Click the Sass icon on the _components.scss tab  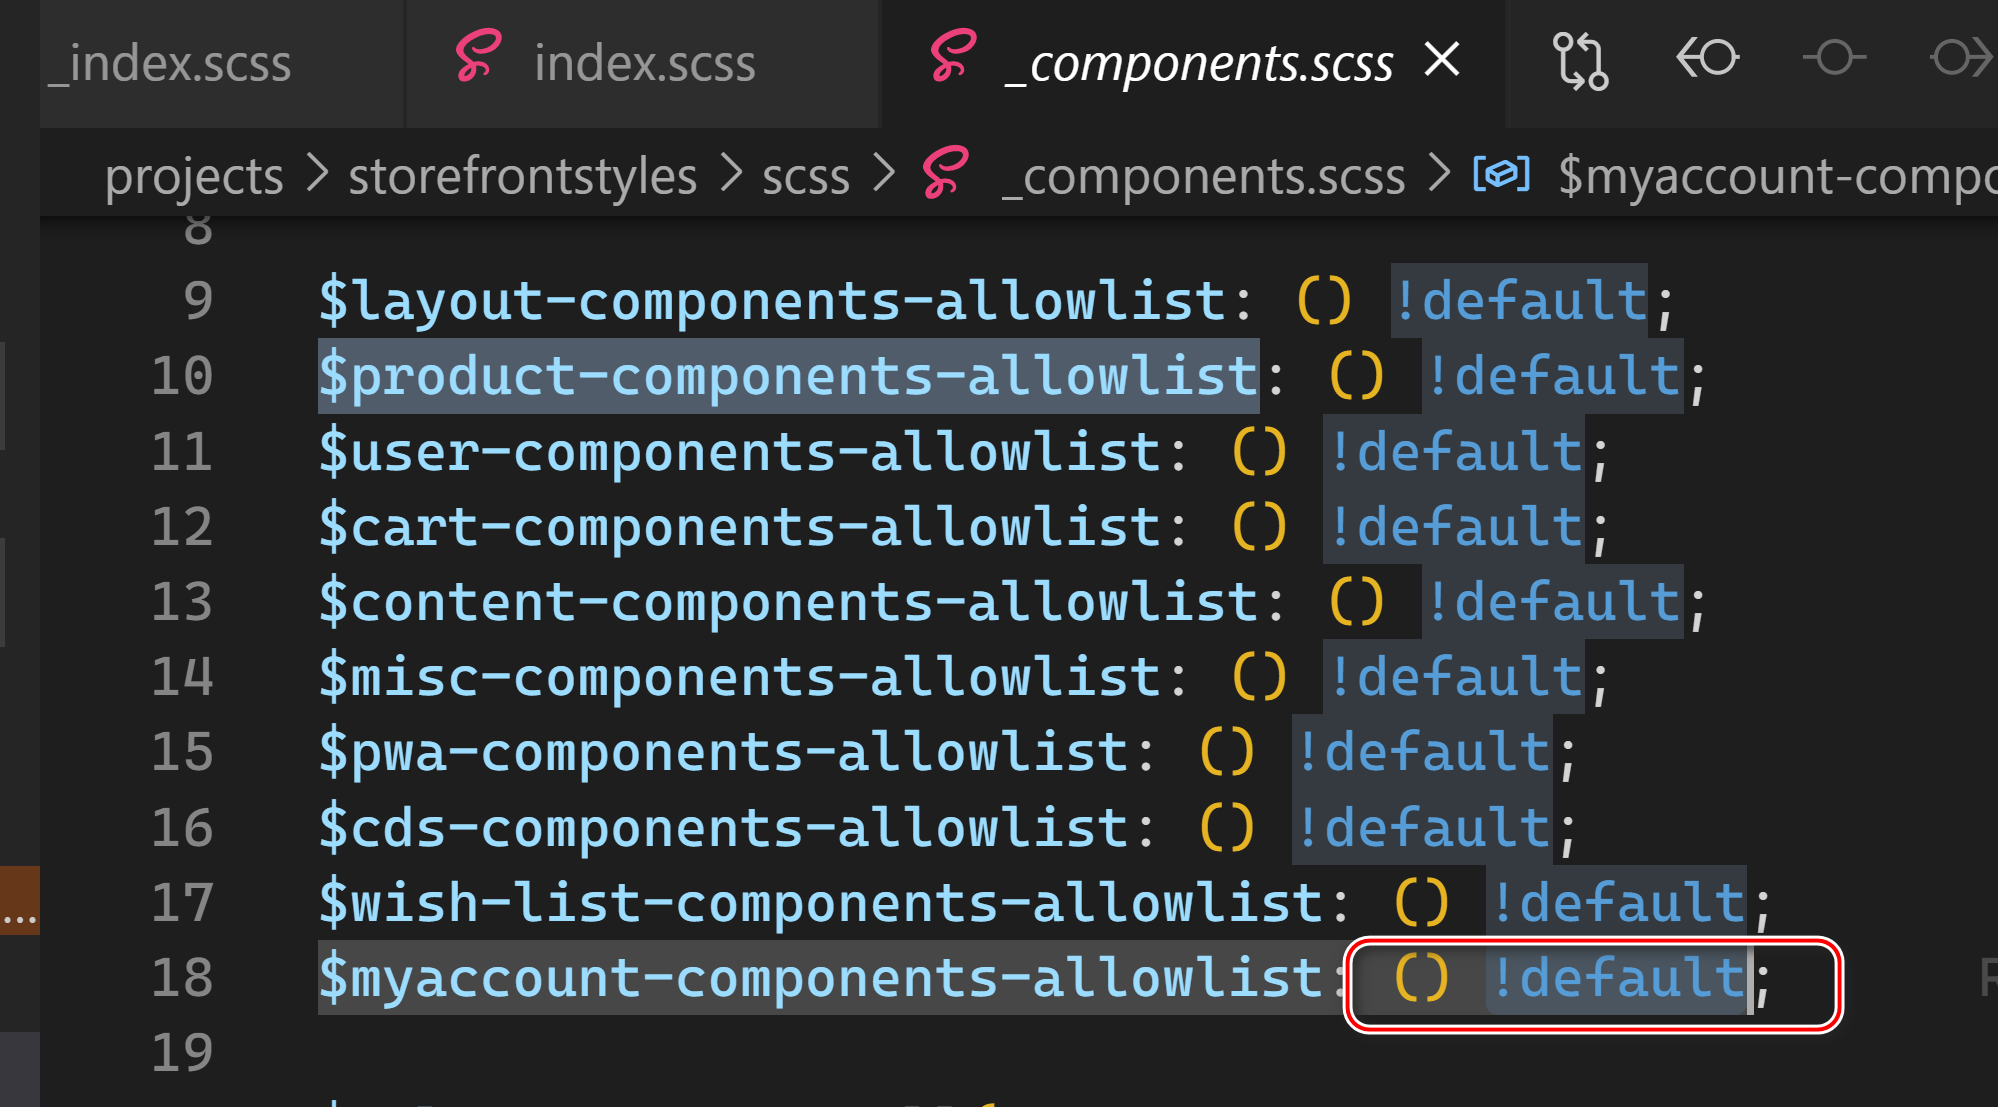952,57
